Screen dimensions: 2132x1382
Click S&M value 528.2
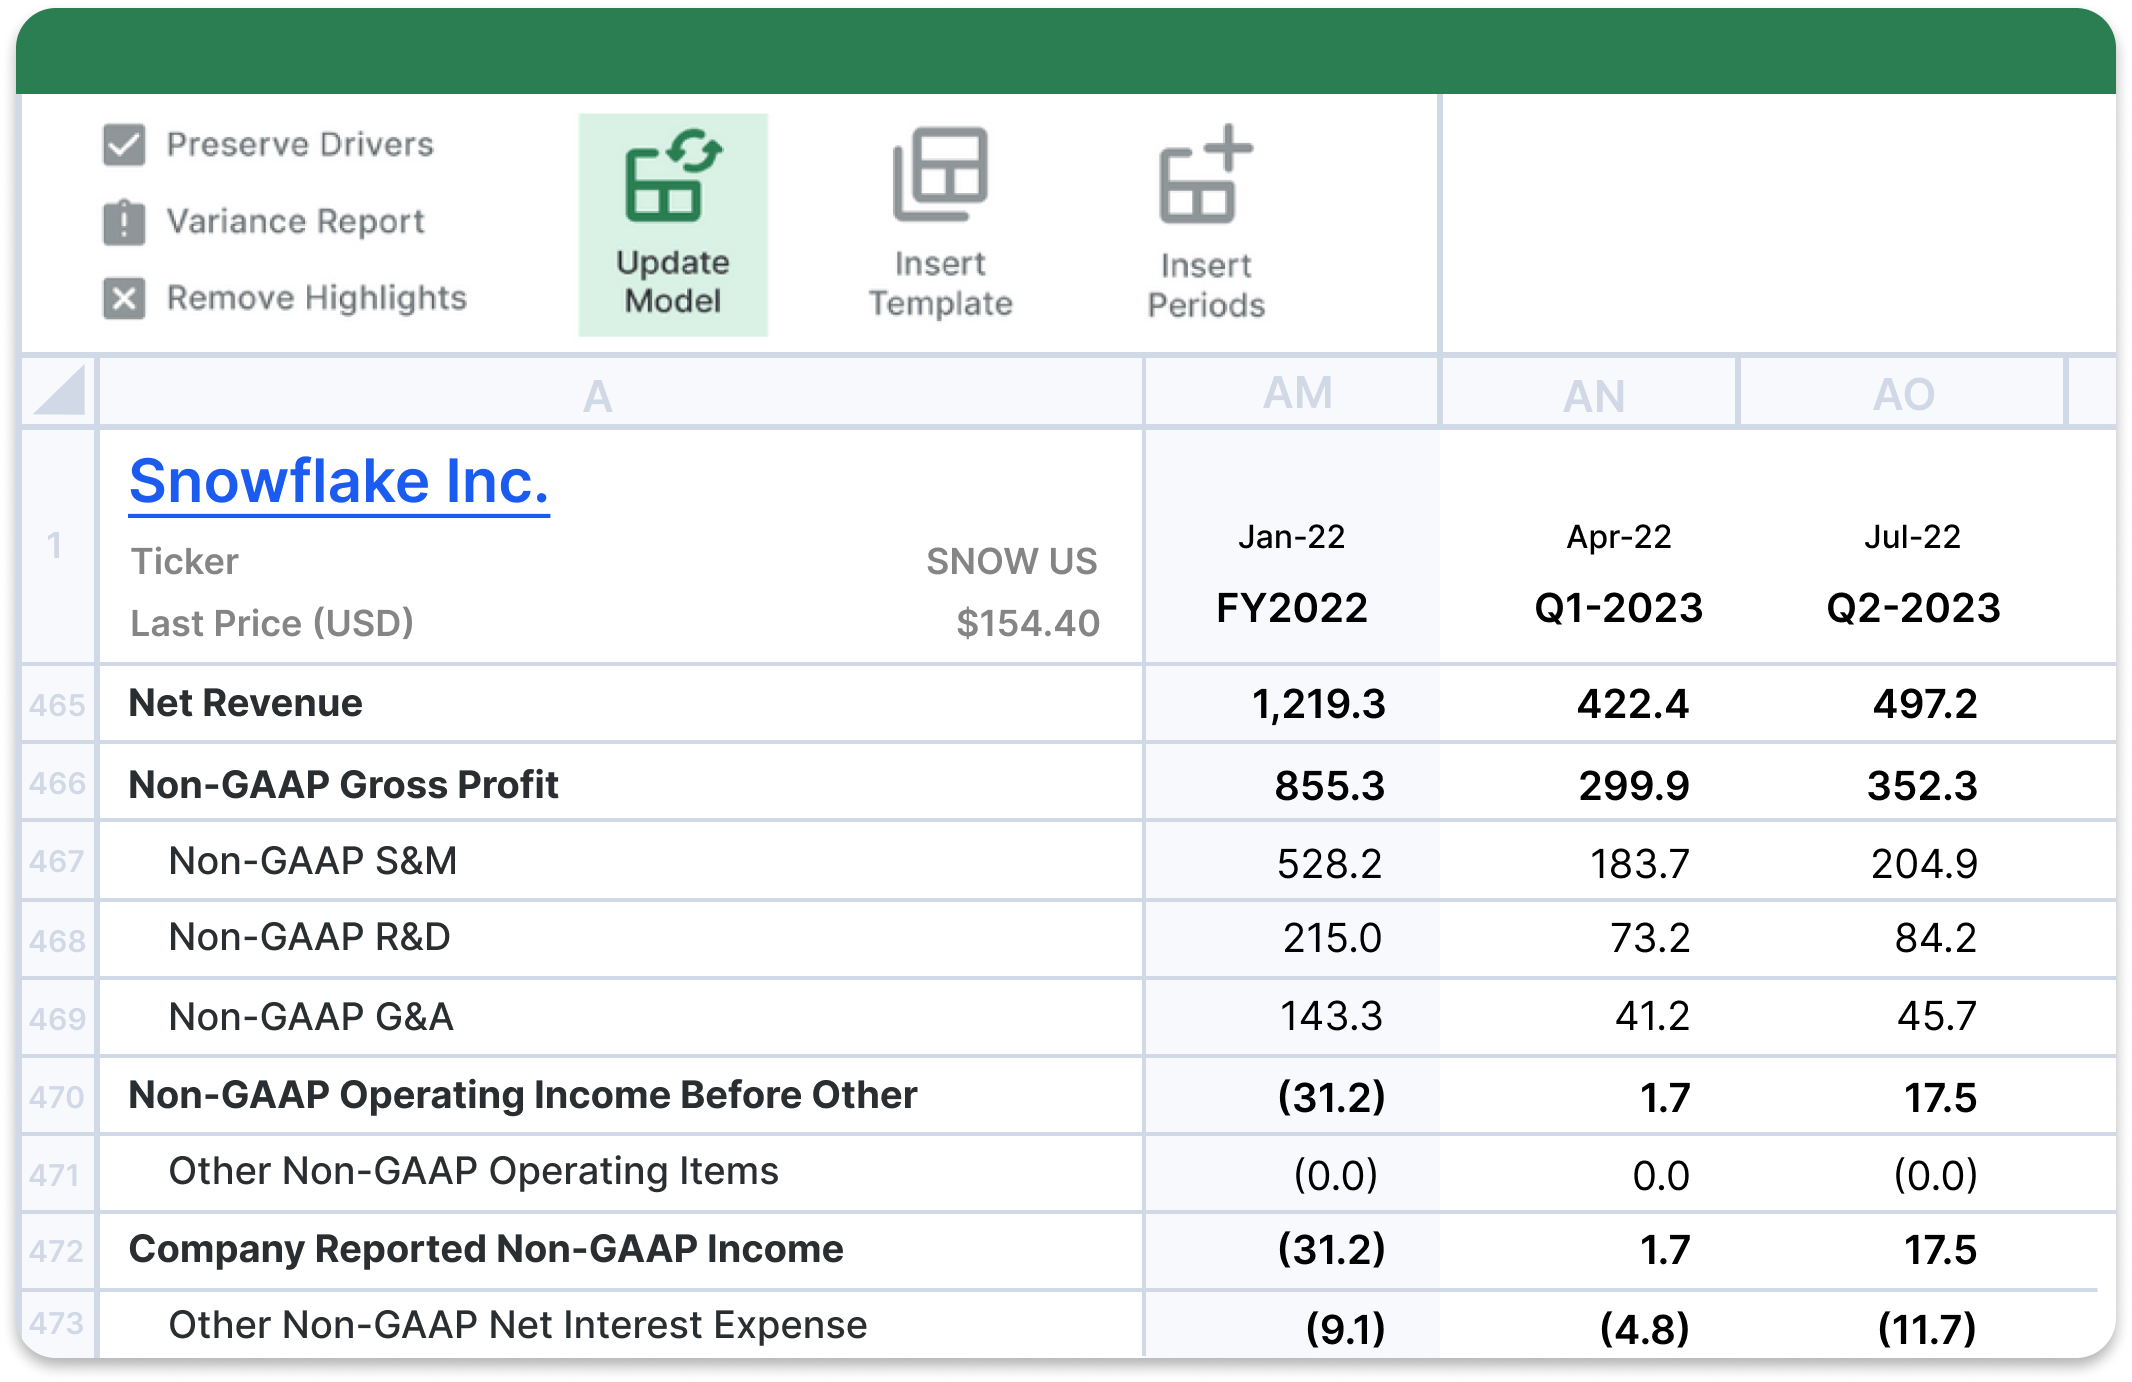(1329, 864)
